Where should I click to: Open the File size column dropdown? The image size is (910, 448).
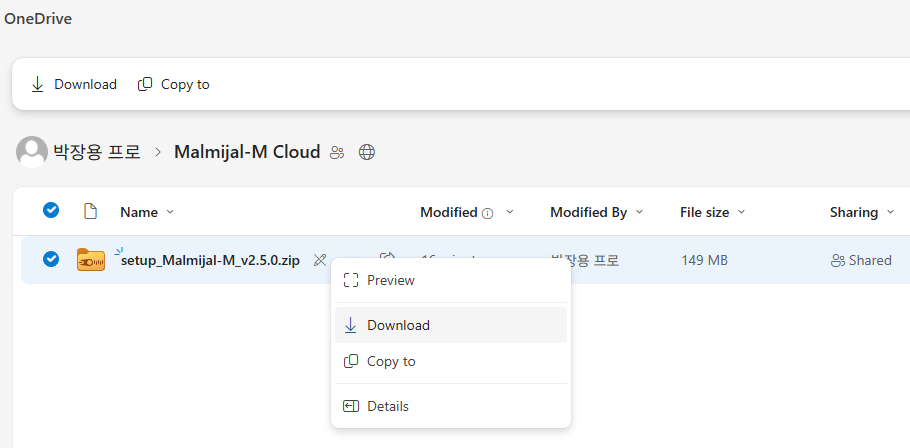[742, 212]
